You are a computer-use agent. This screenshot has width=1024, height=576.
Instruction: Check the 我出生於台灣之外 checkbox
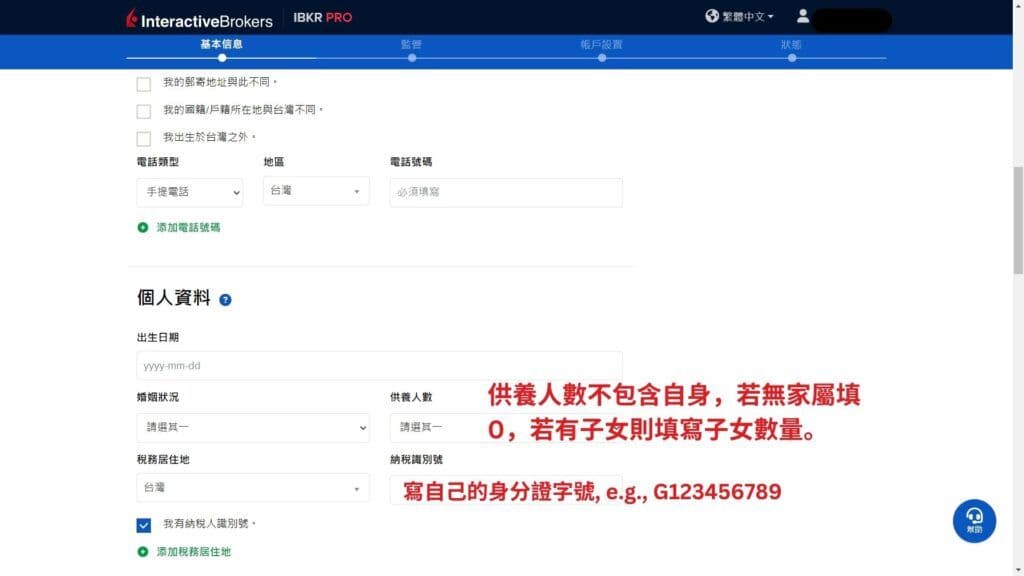(143, 139)
